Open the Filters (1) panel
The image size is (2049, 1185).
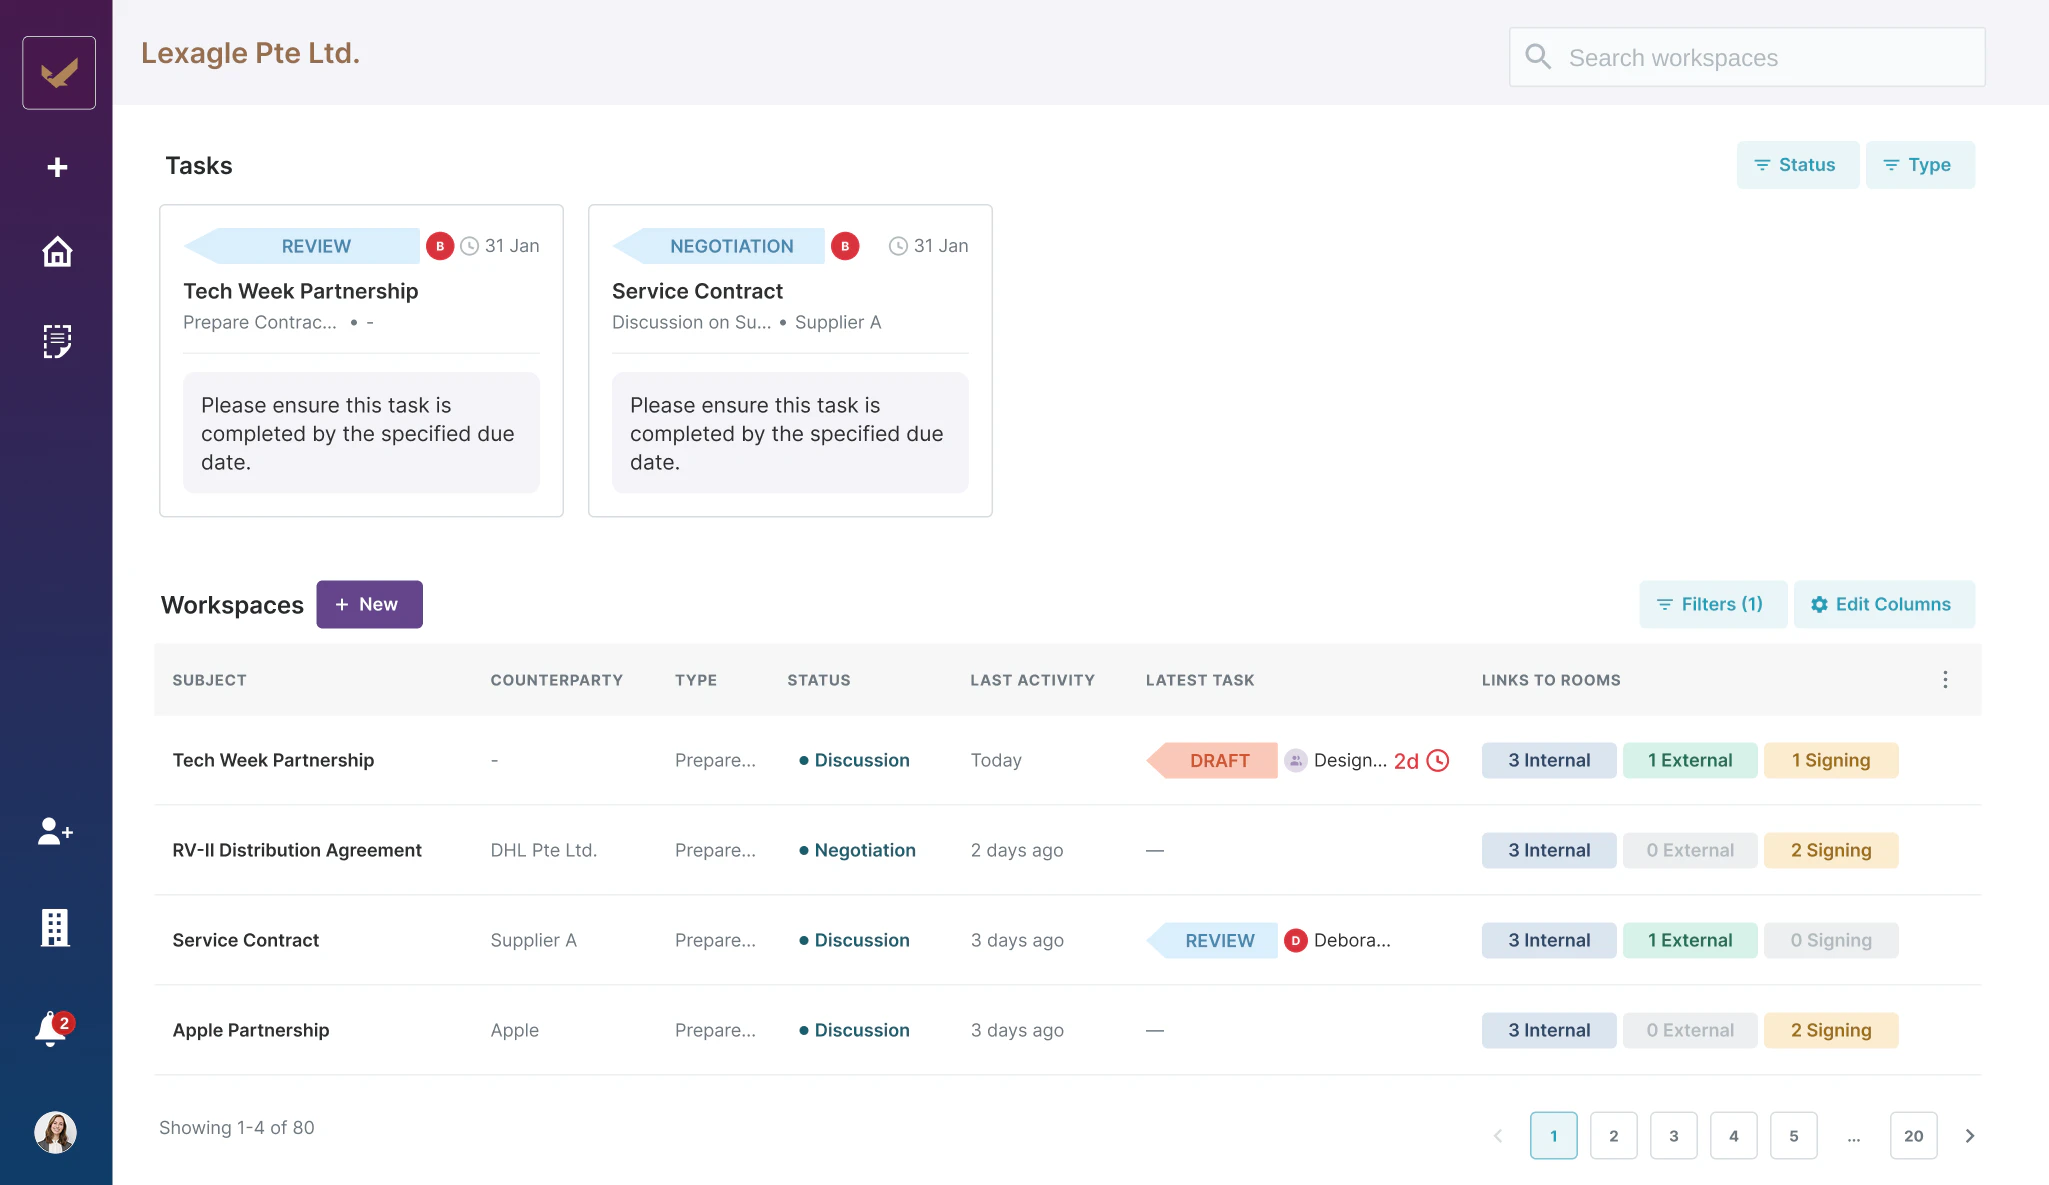(1712, 604)
